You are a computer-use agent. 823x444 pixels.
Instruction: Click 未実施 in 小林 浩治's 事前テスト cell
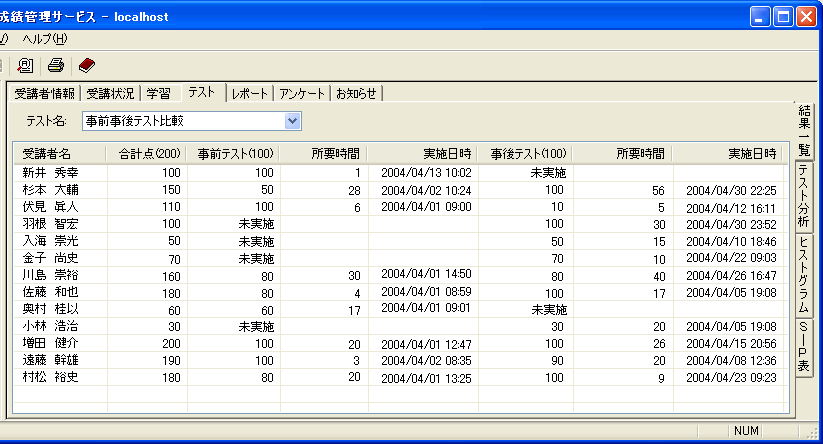tap(256, 326)
